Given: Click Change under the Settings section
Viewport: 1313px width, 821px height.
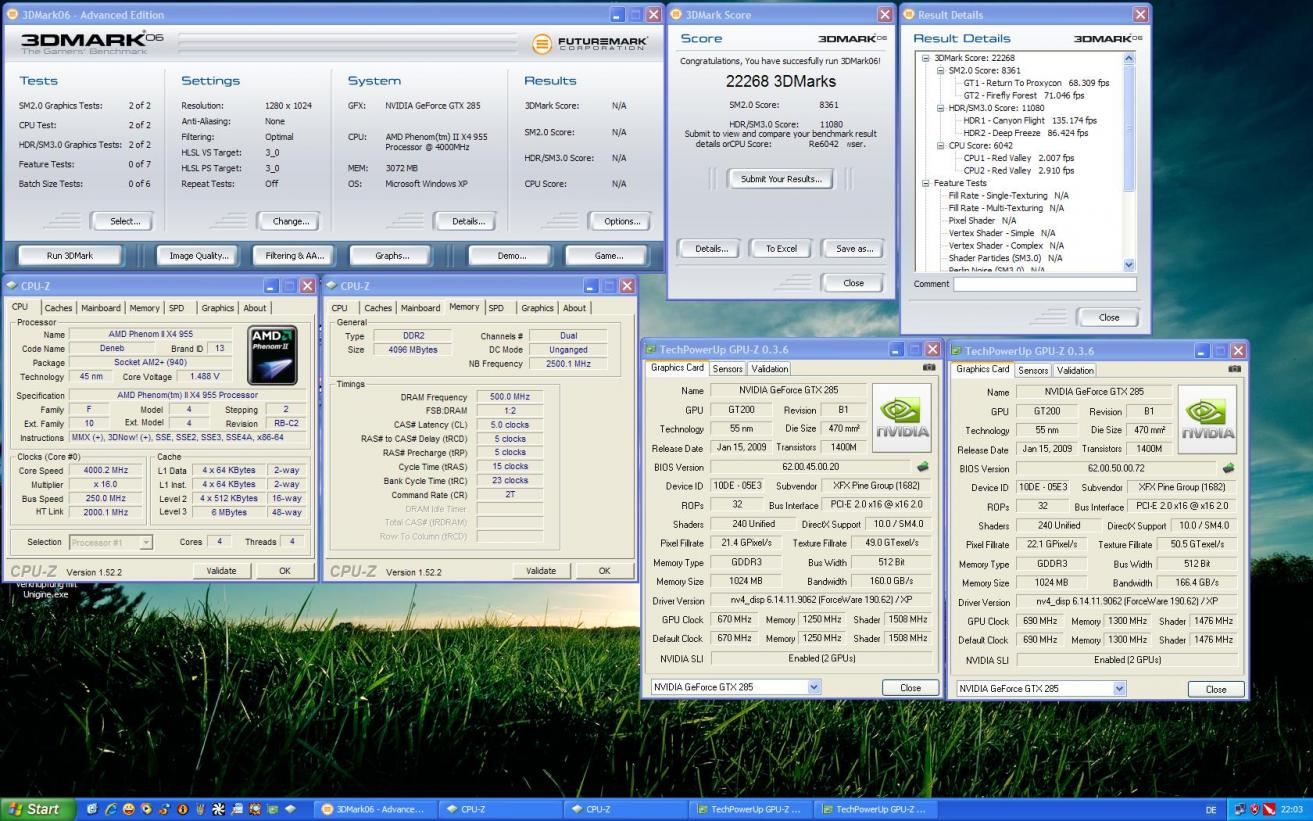Looking at the screenshot, I should (x=289, y=221).
